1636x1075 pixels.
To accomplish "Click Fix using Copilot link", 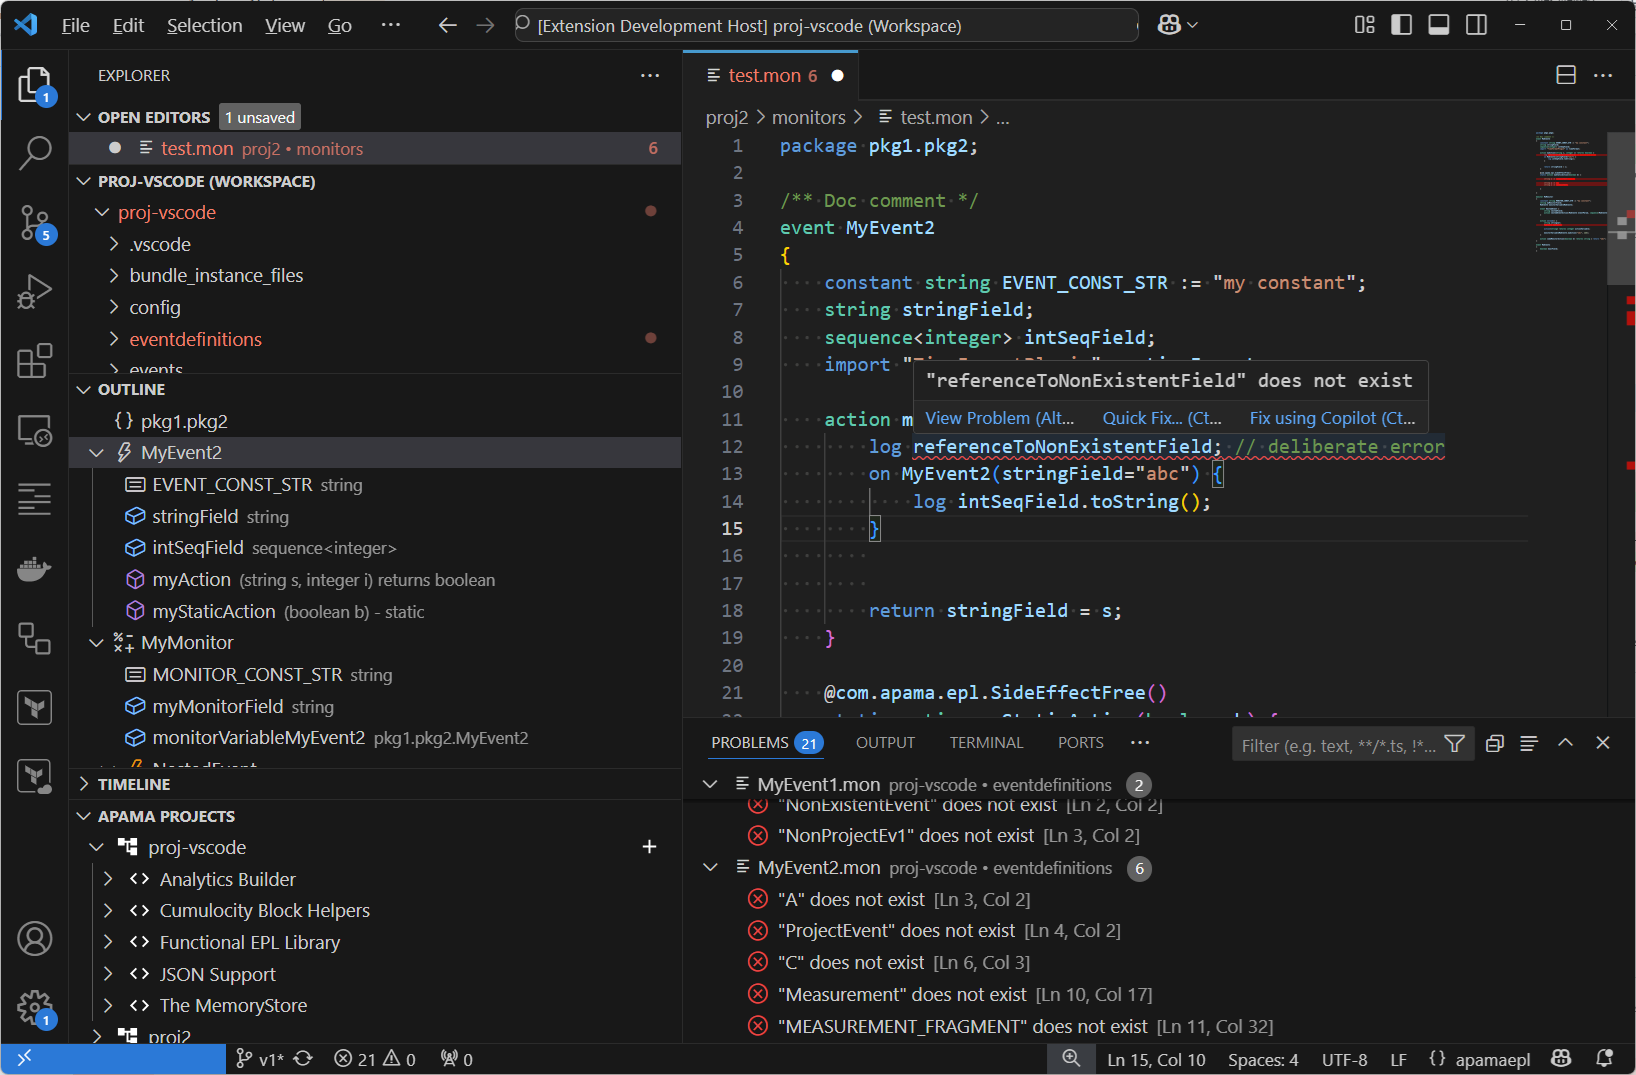I will [x=1332, y=418].
